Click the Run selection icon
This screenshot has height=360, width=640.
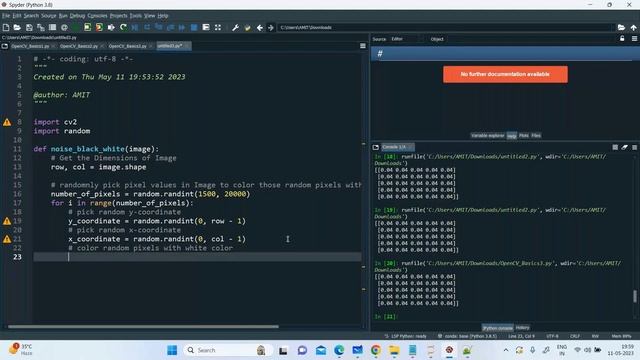point(111,27)
